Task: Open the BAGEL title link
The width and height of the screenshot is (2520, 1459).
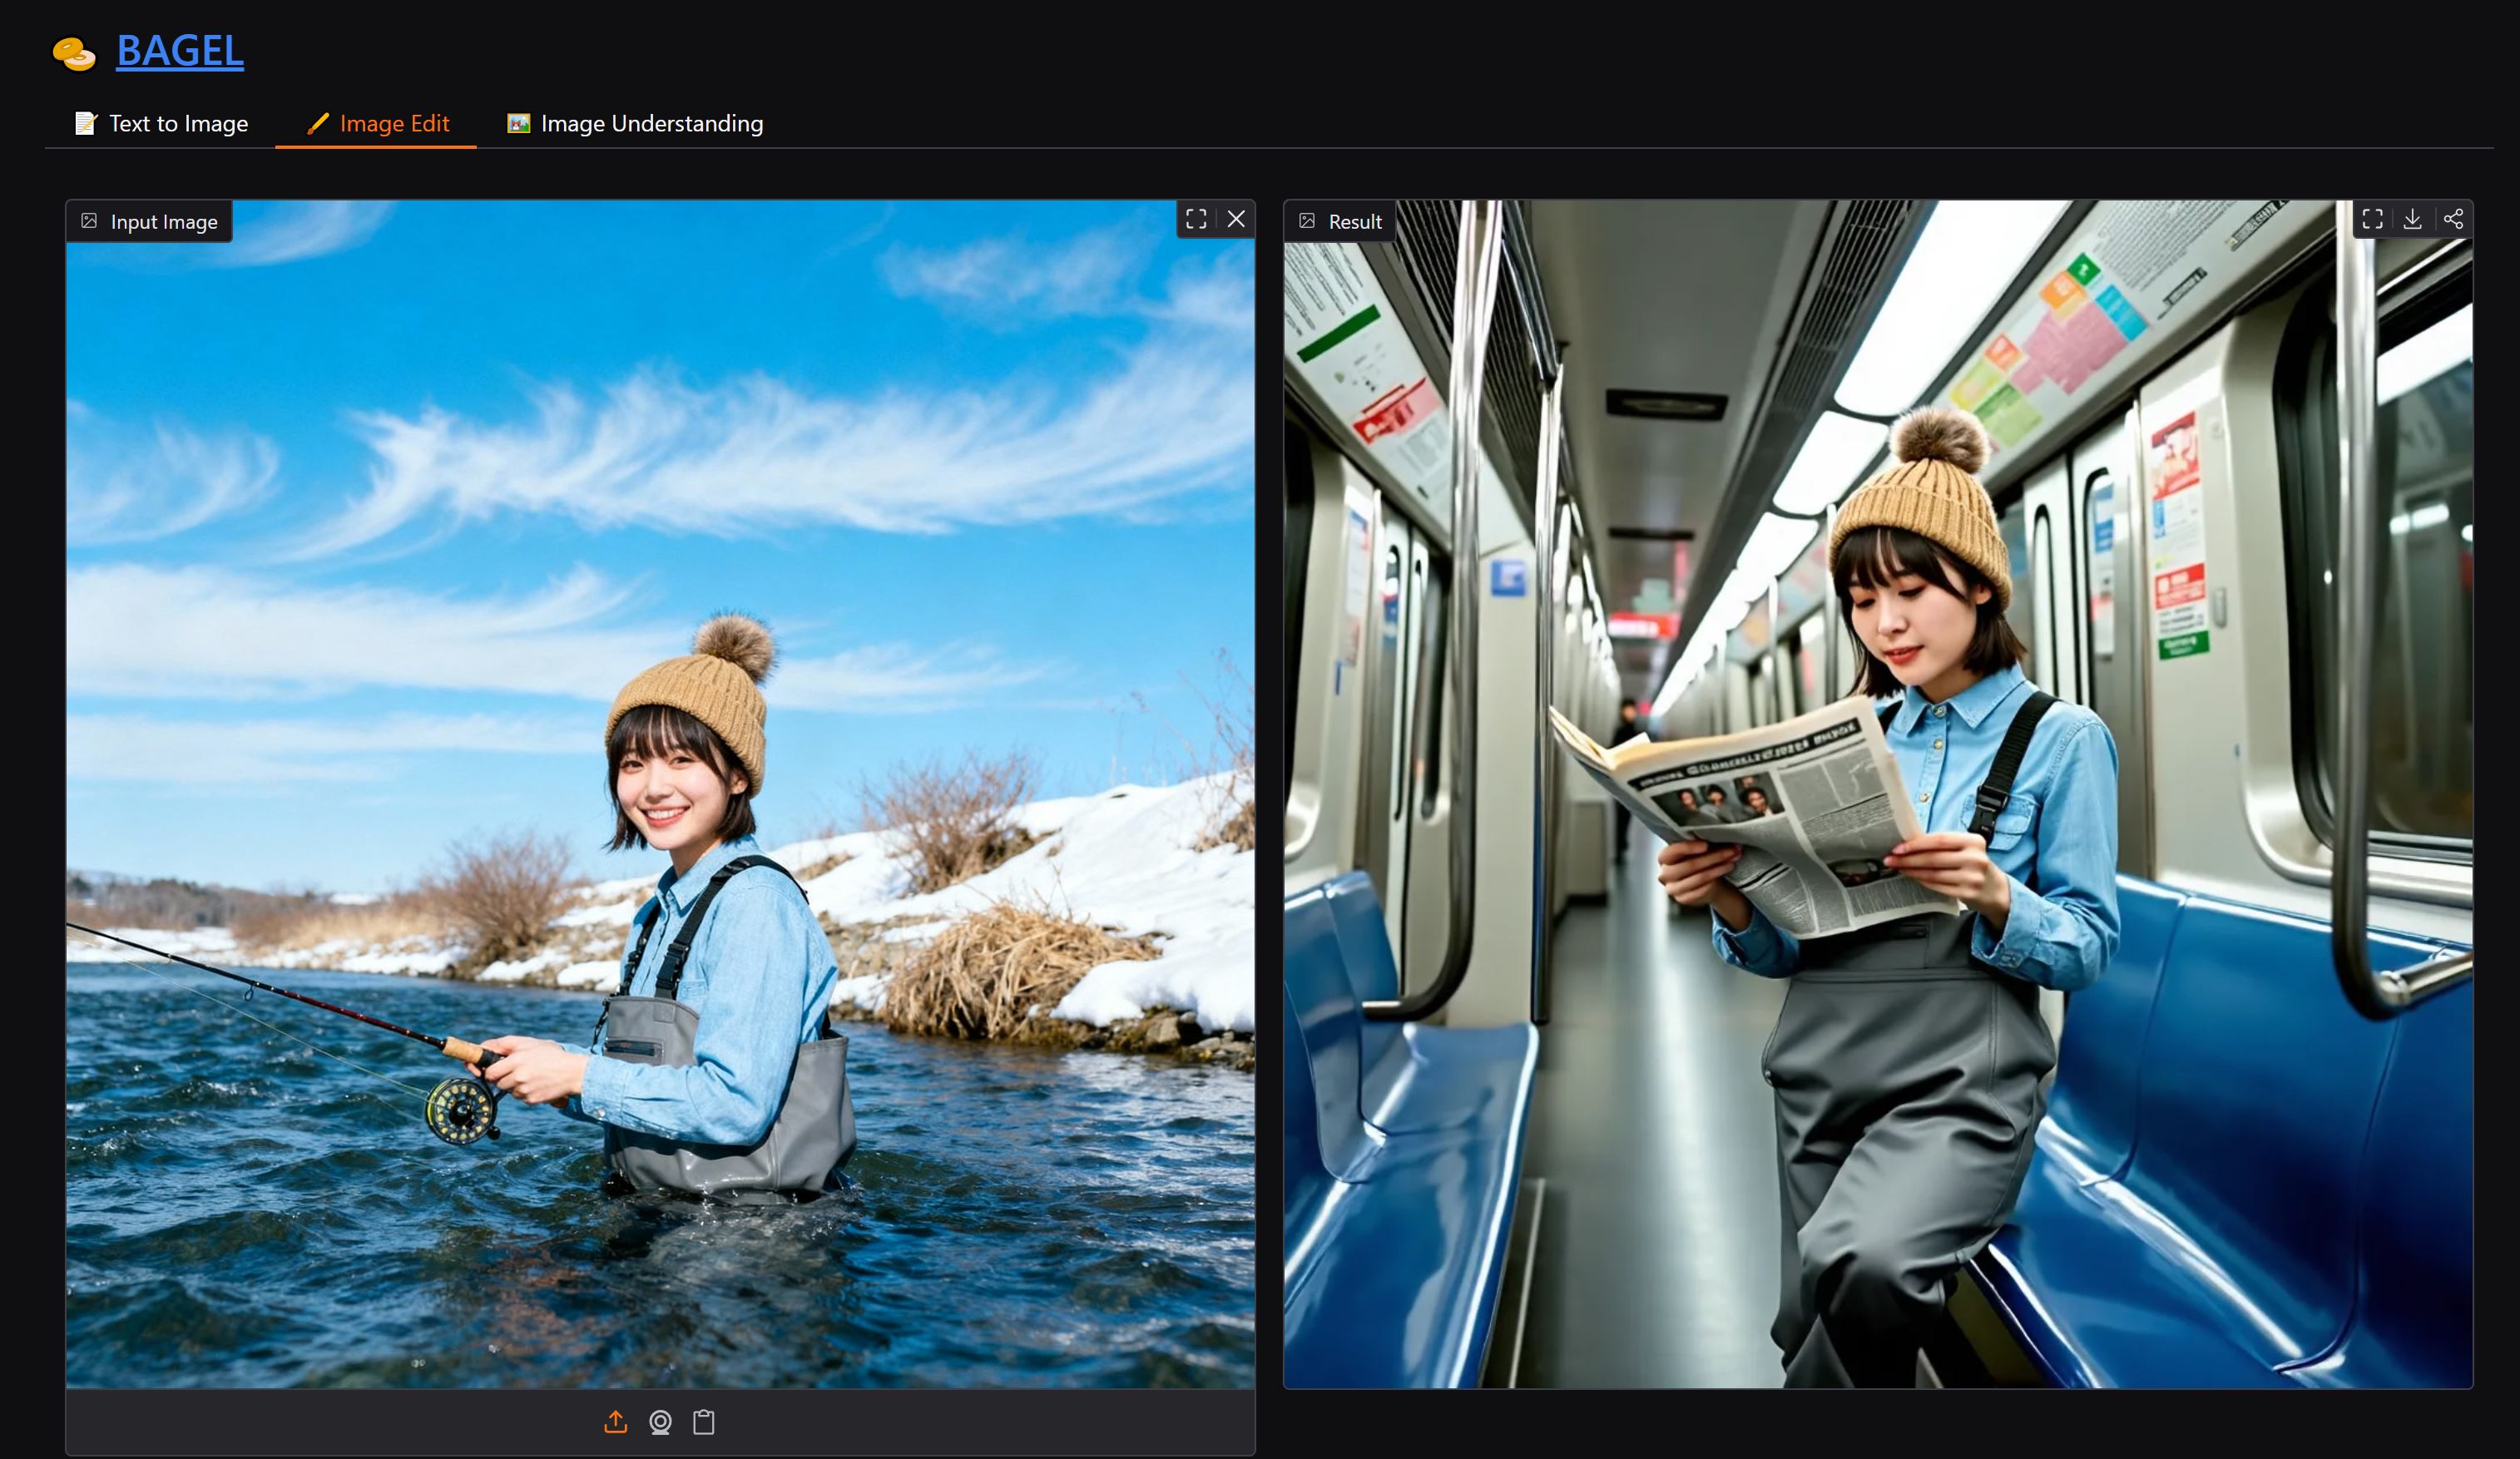Action: pyautogui.click(x=180, y=51)
